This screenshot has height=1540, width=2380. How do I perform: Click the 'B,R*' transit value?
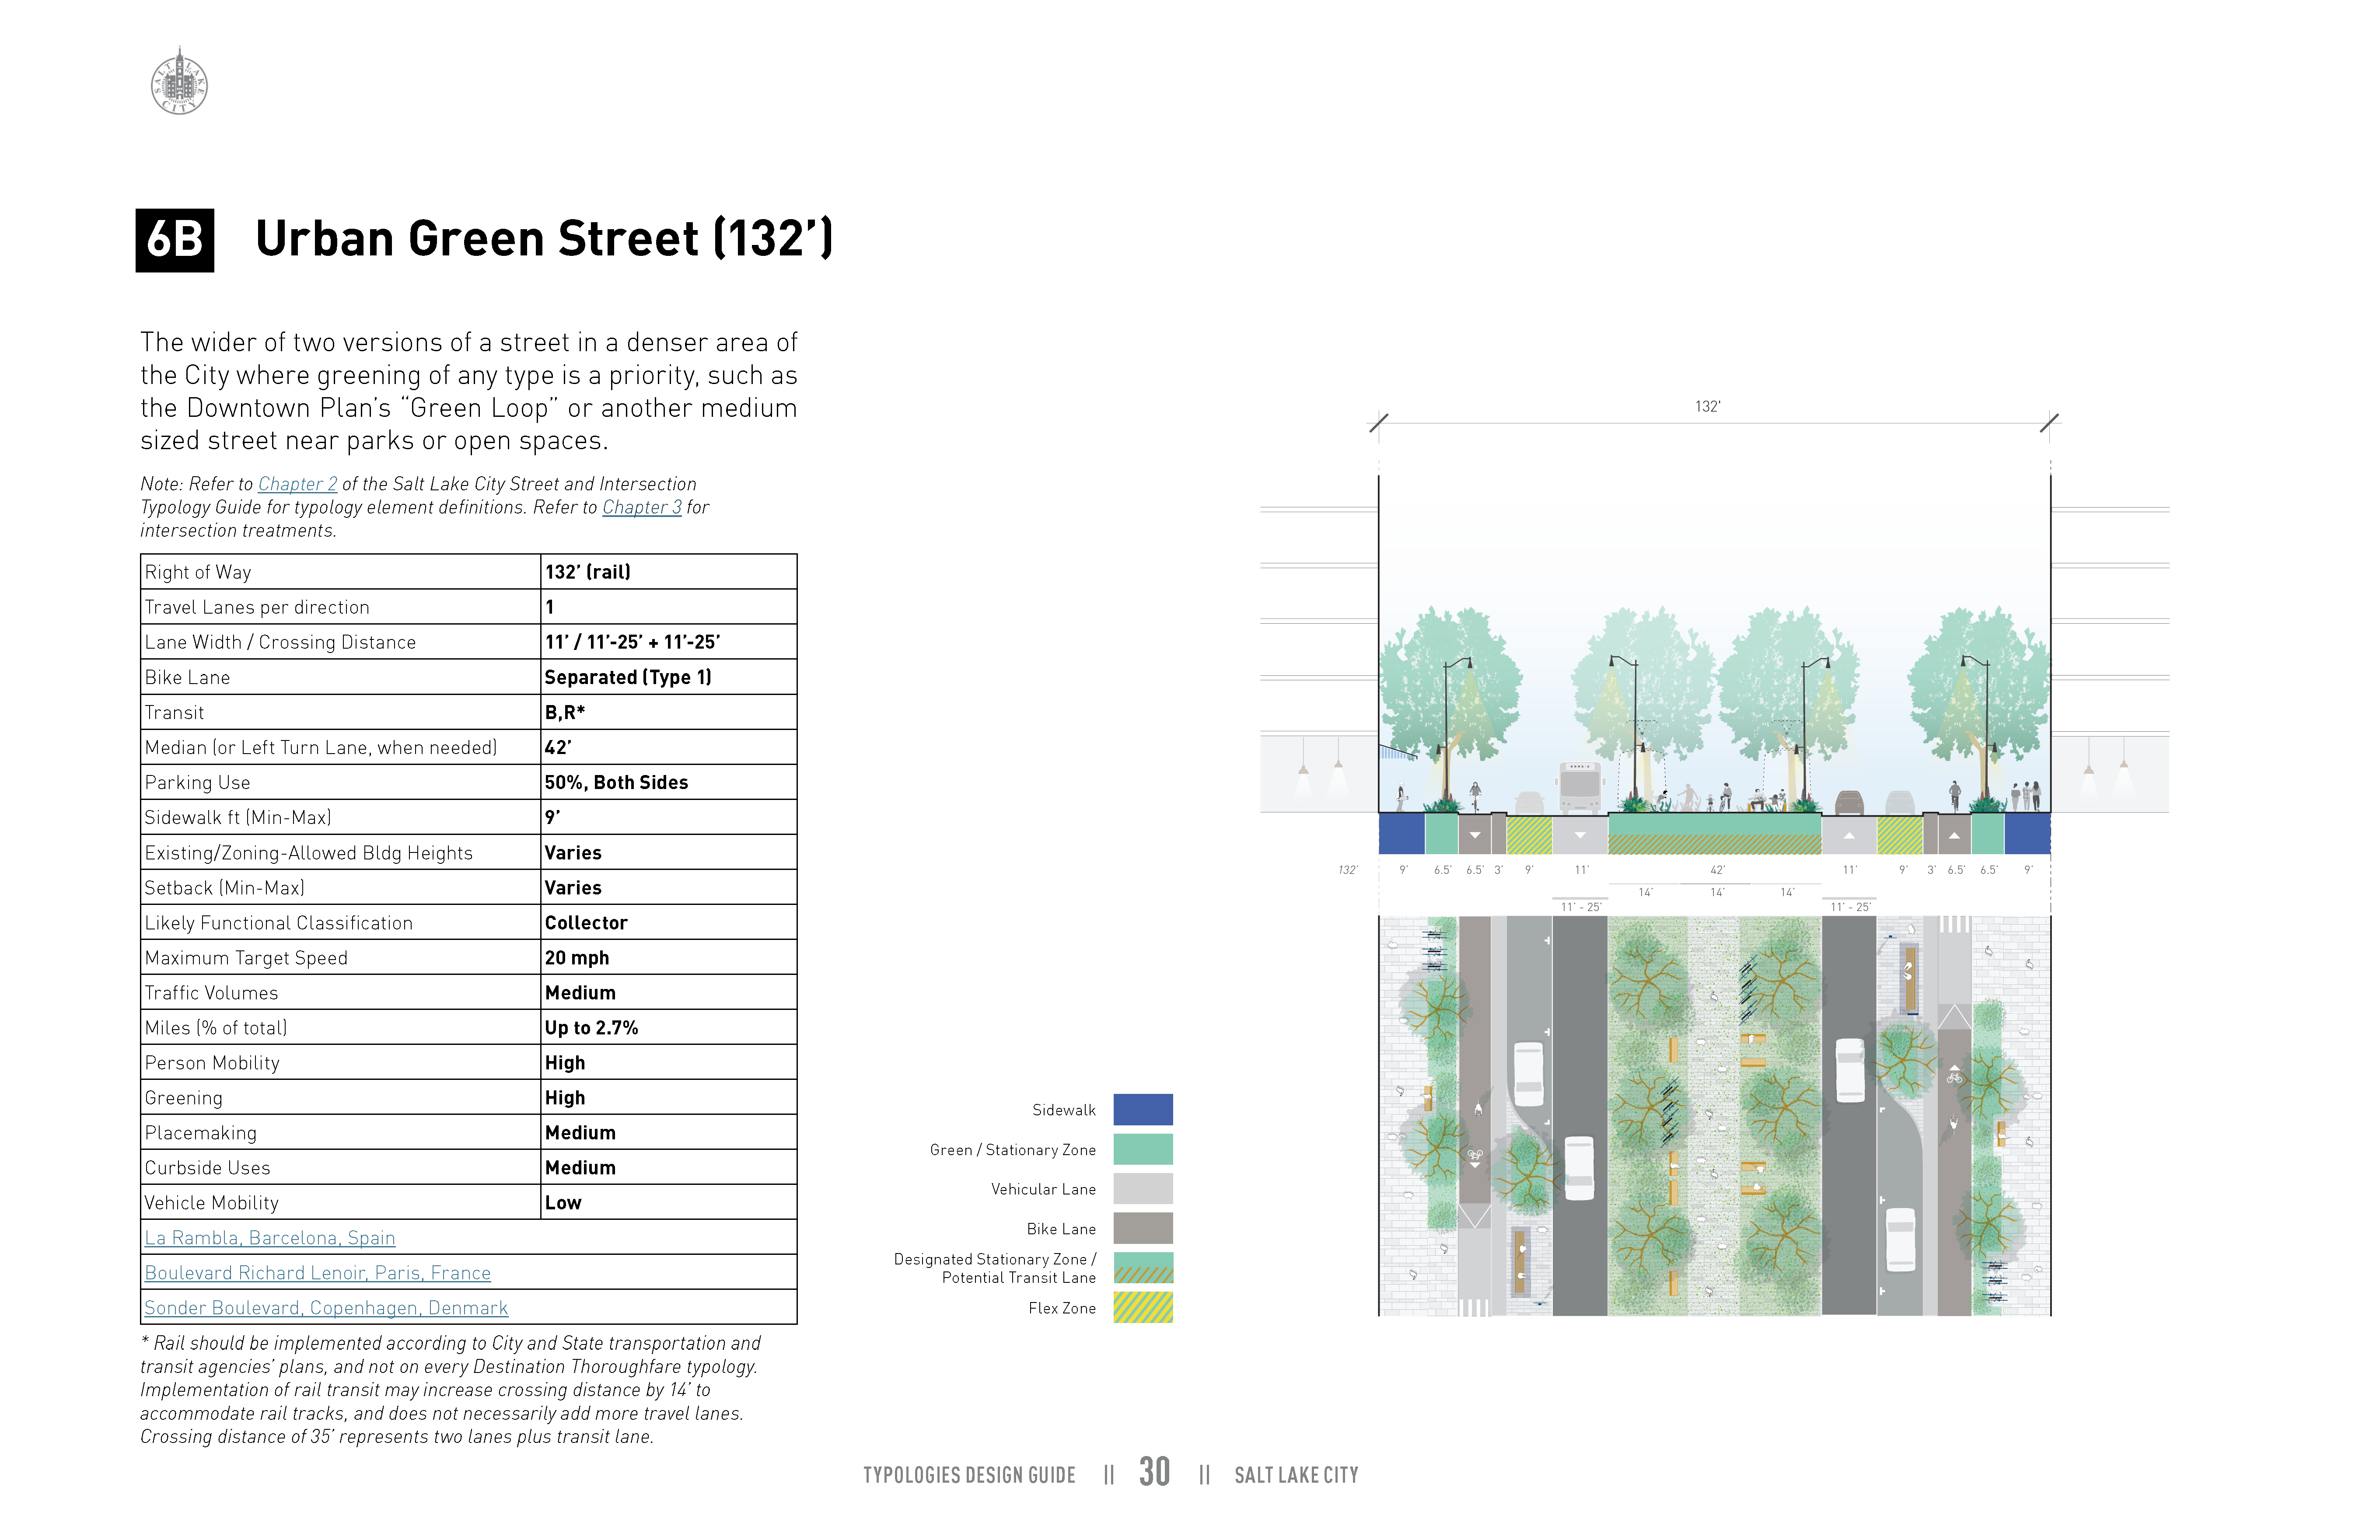(565, 712)
